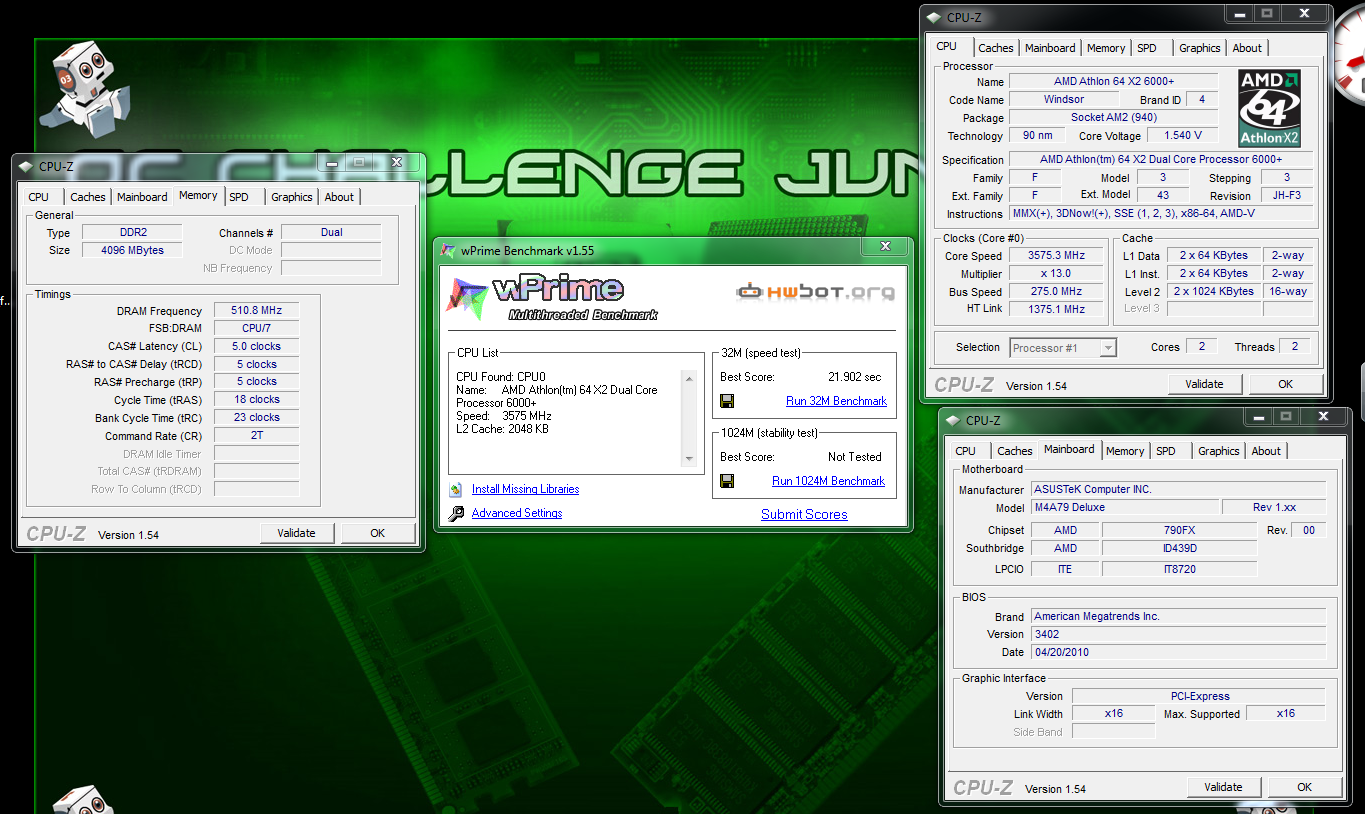Open CPU tab in Mainboard CPU-Z window

965,451
